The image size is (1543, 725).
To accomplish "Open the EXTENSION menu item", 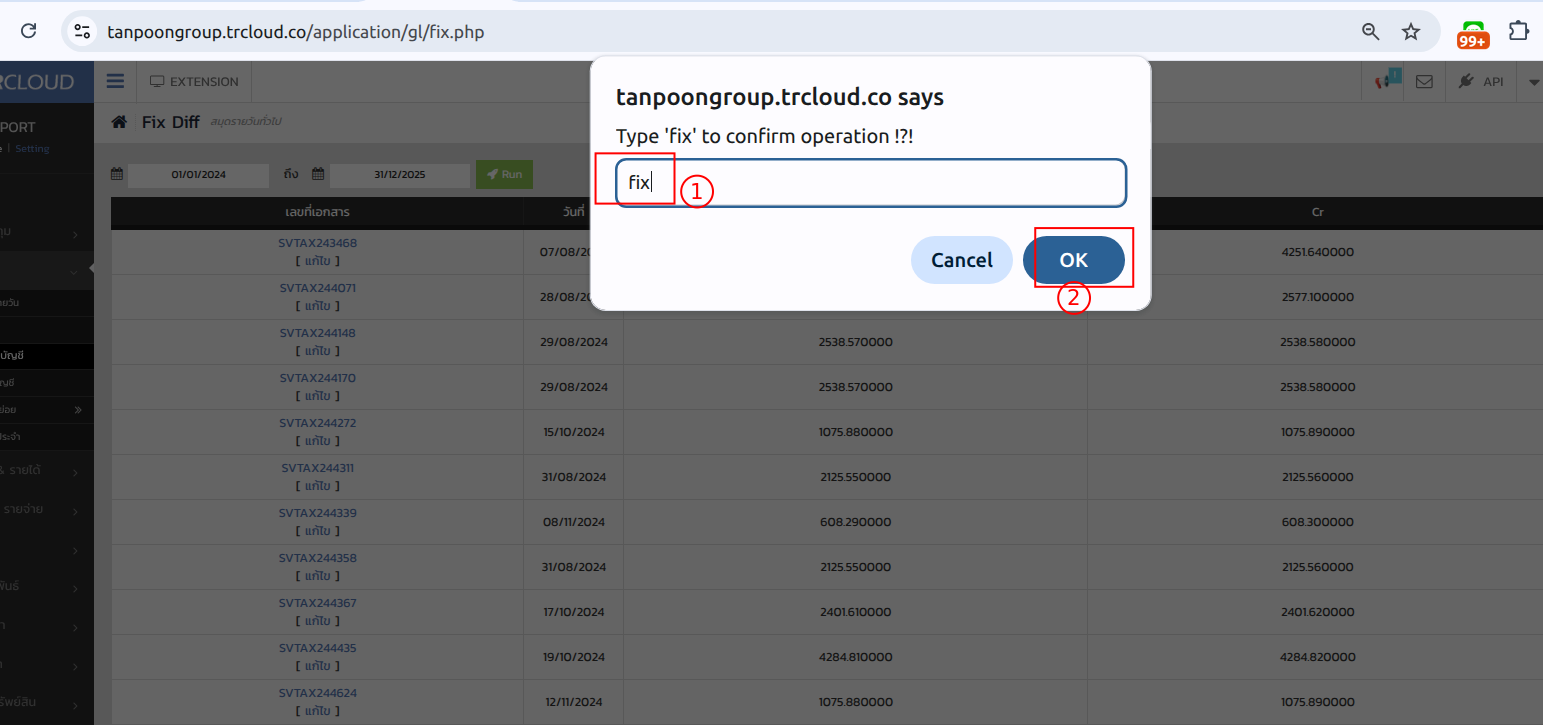I will tap(194, 82).
